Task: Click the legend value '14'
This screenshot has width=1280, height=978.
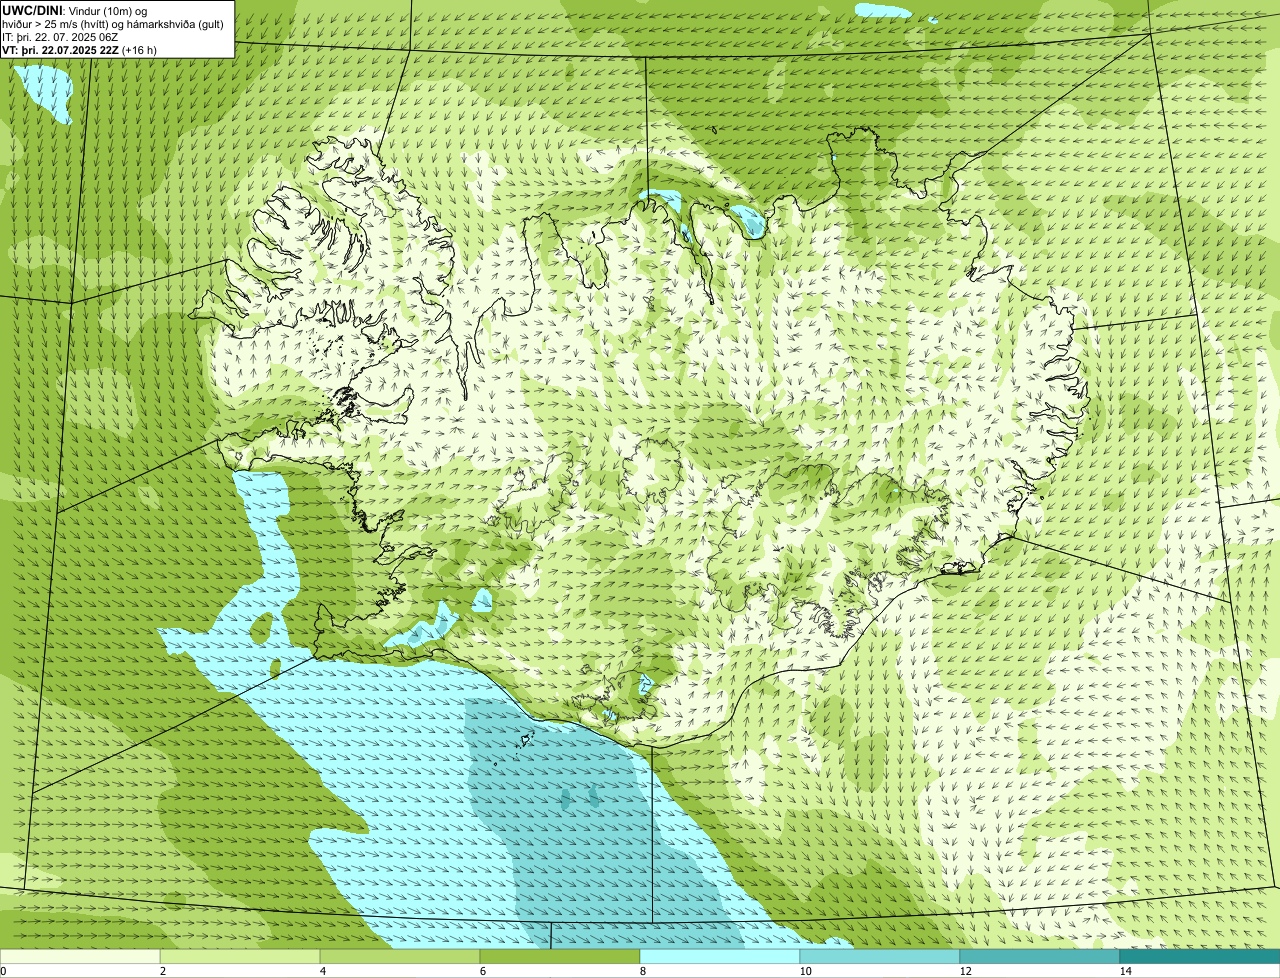Action: point(1125,971)
